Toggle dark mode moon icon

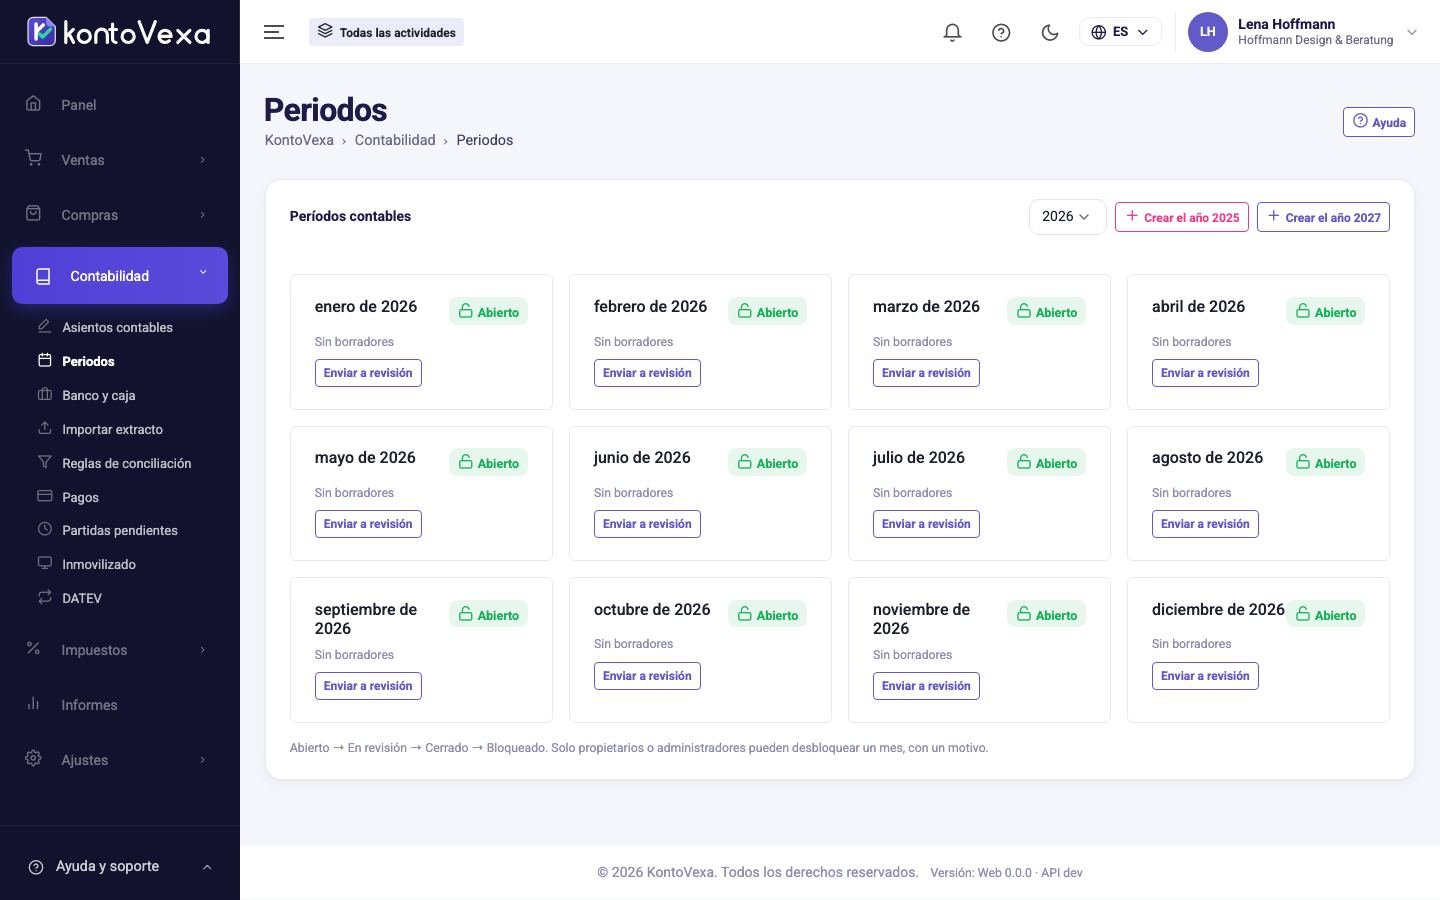pyautogui.click(x=1050, y=32)
